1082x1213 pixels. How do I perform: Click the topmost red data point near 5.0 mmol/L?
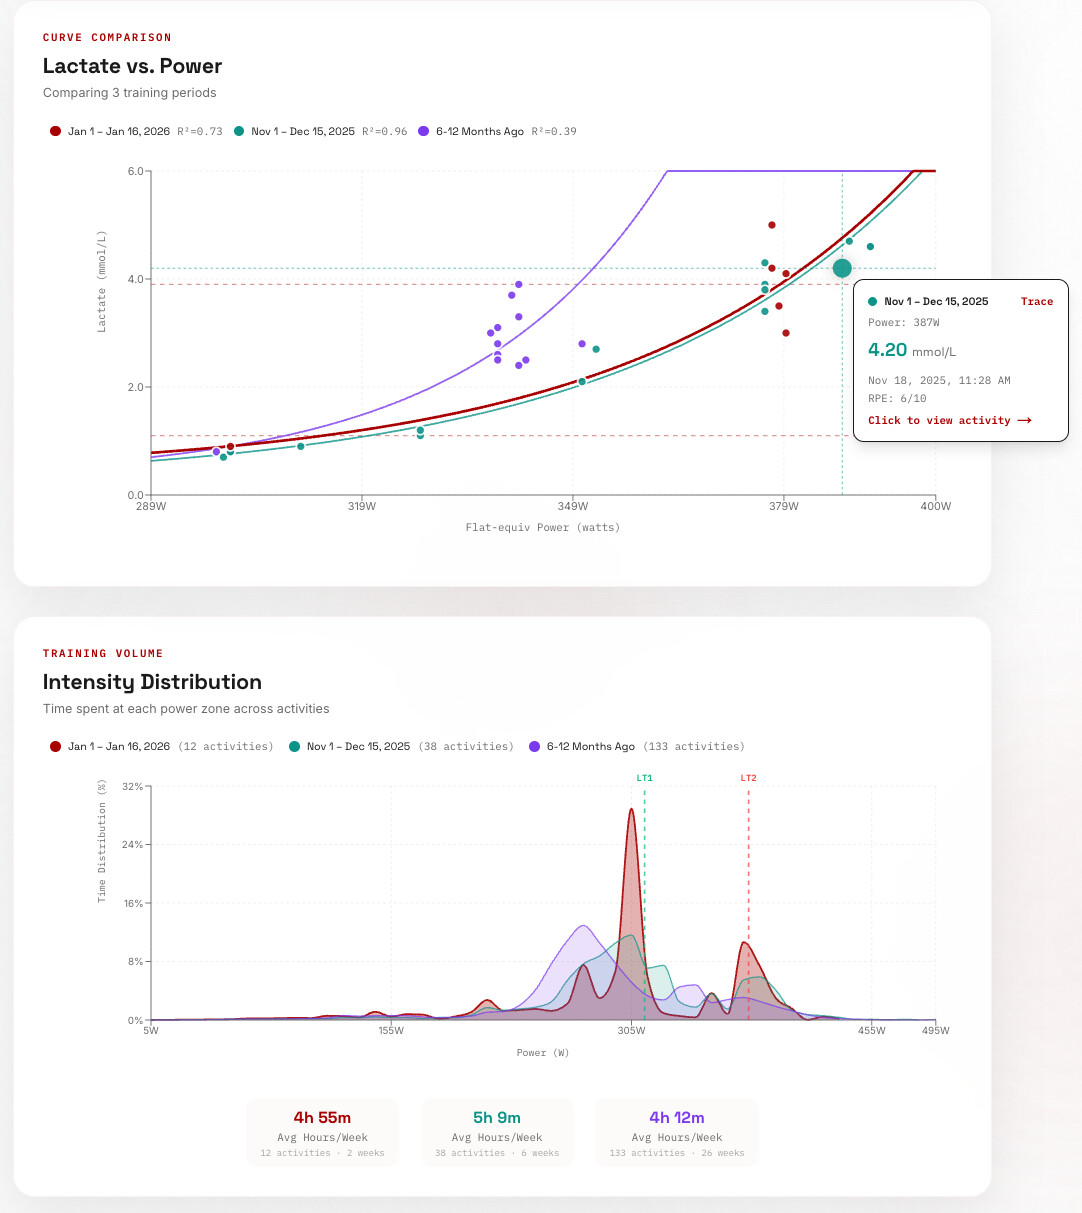tap(772, 225)
